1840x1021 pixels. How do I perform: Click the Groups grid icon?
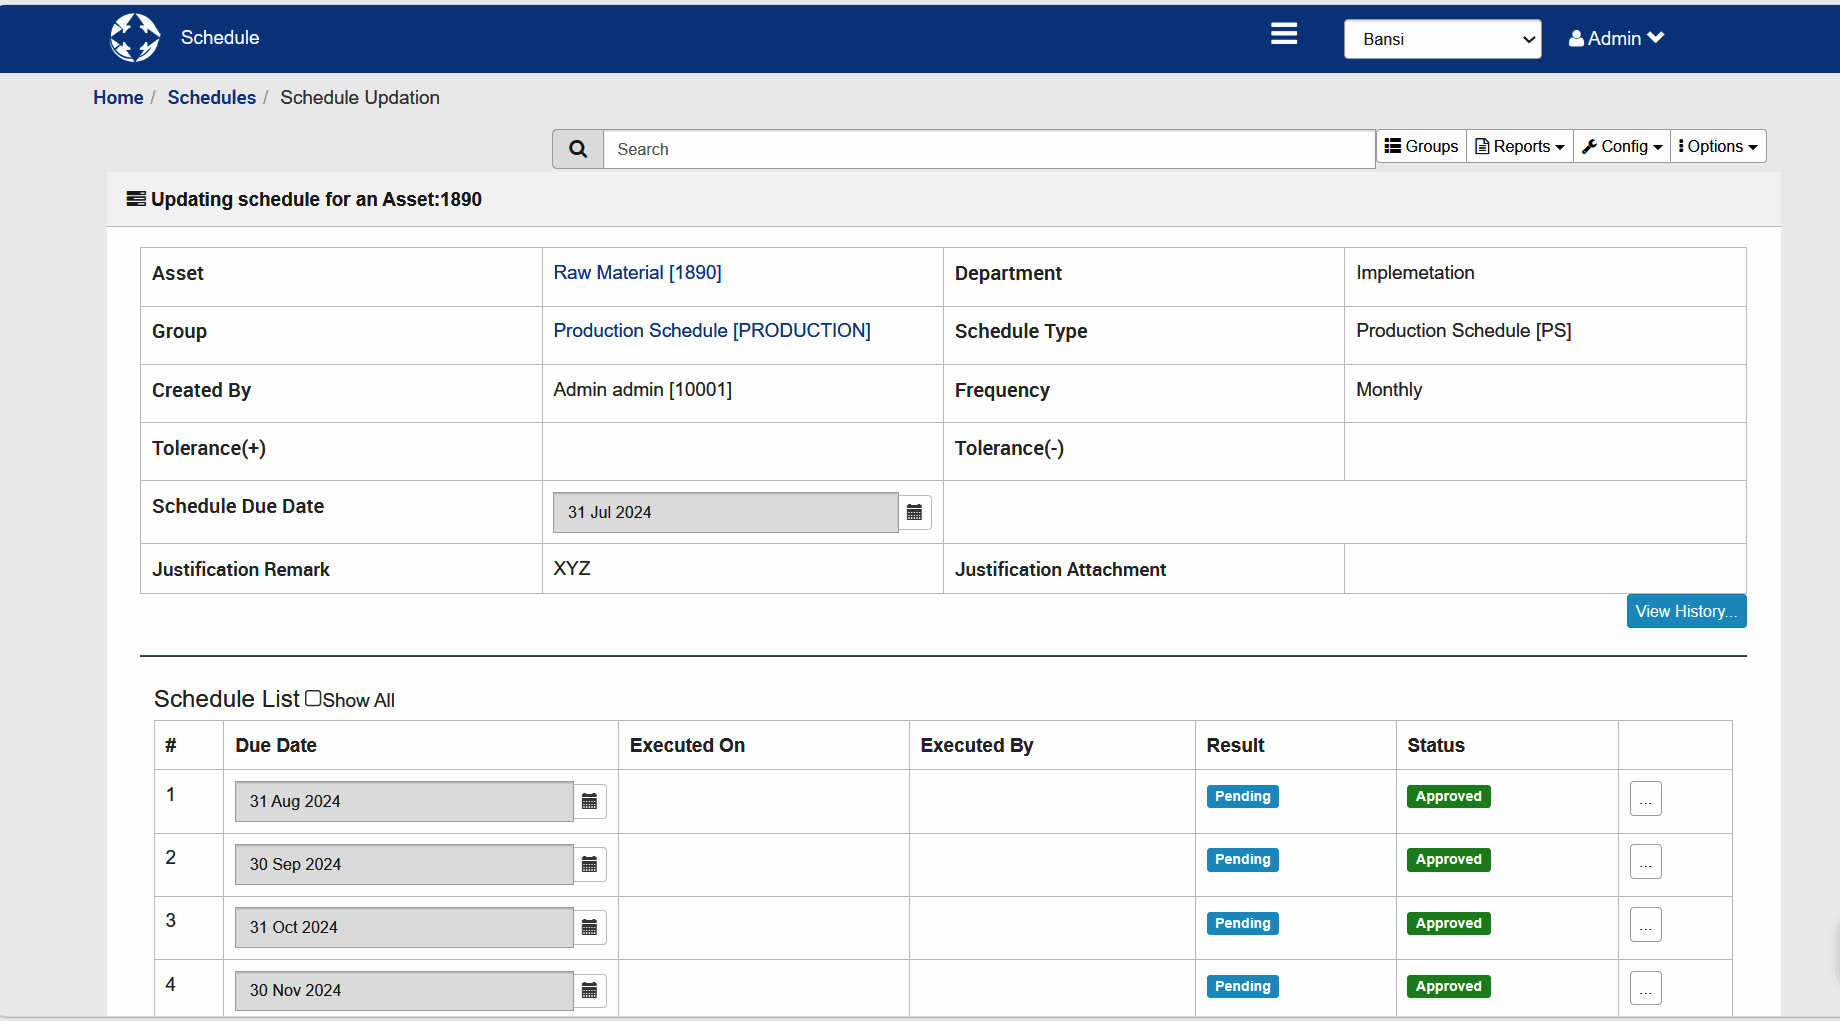pos(1393,146)
